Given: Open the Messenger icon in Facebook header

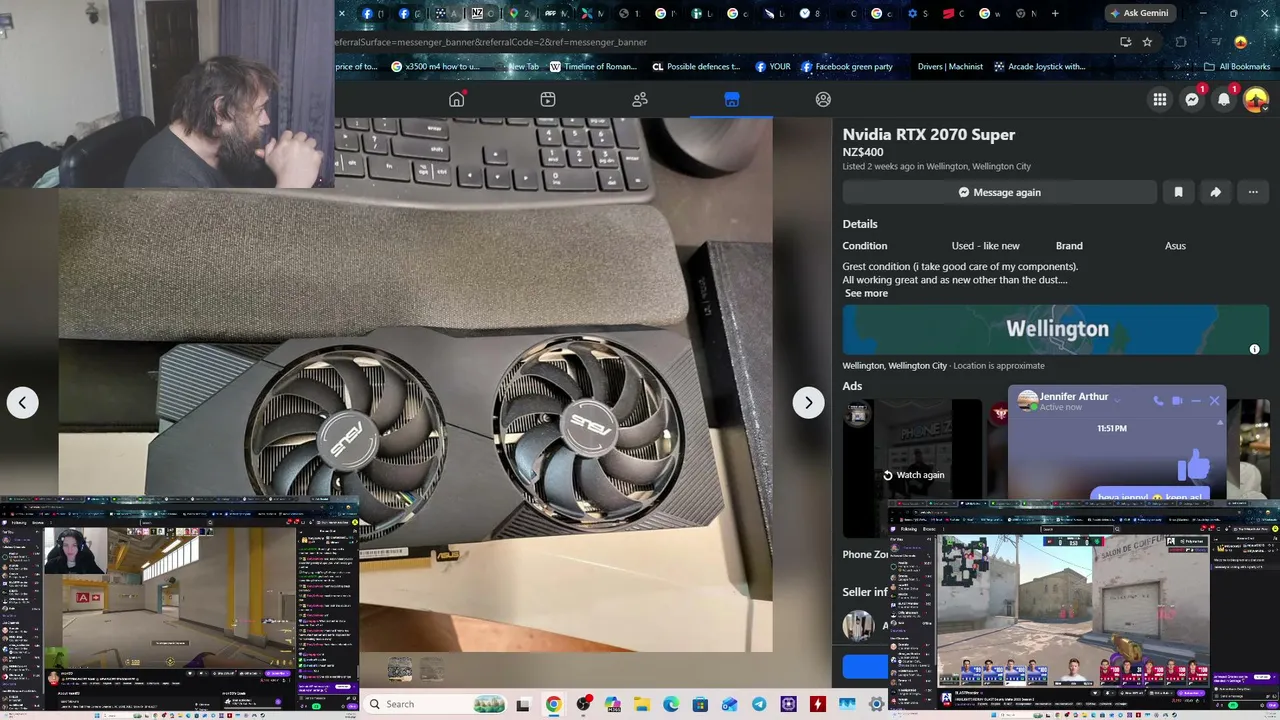Looking at the screenshot, I should point(1192,99).
